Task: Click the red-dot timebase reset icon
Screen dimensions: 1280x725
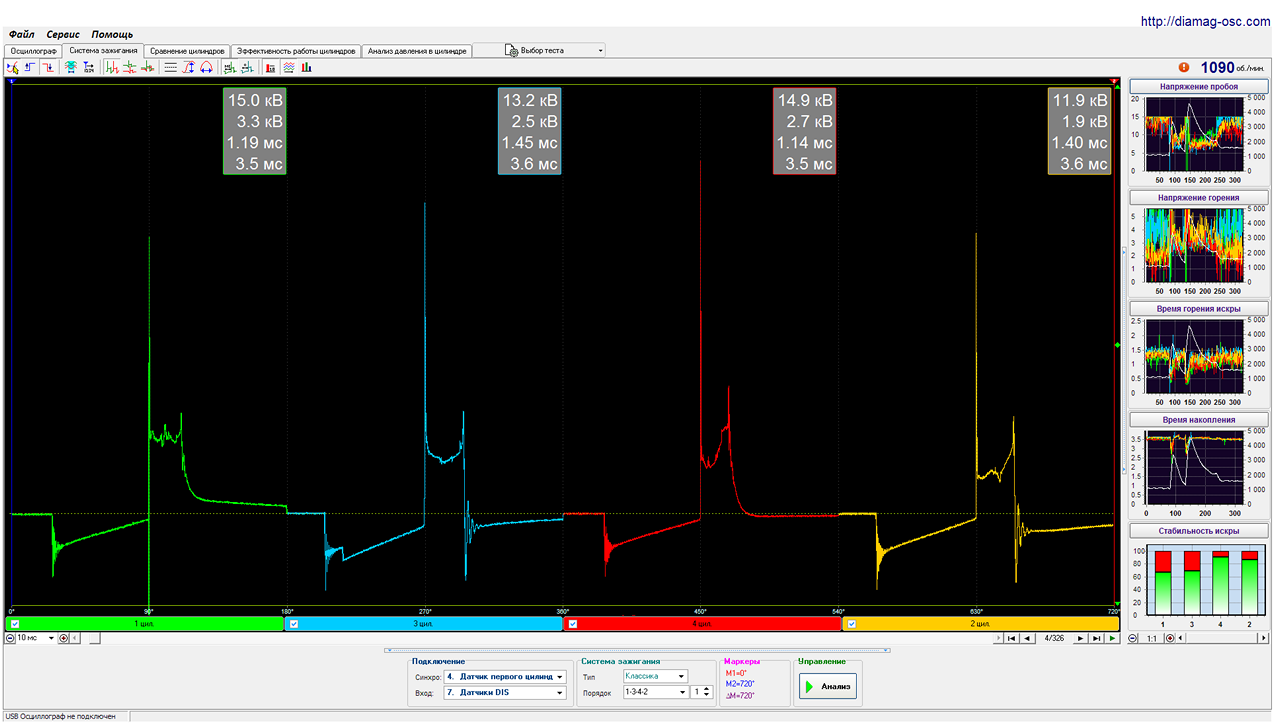Action: (x=63, y=638)
